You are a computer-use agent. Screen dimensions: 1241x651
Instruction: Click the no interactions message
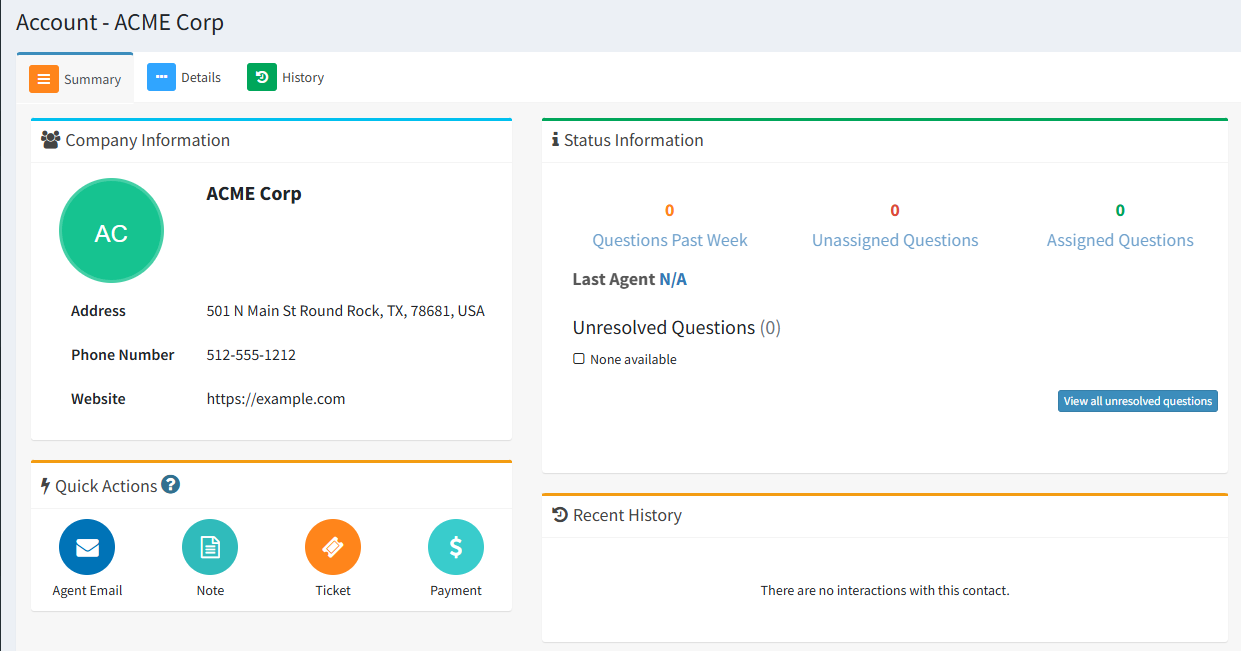885,590
